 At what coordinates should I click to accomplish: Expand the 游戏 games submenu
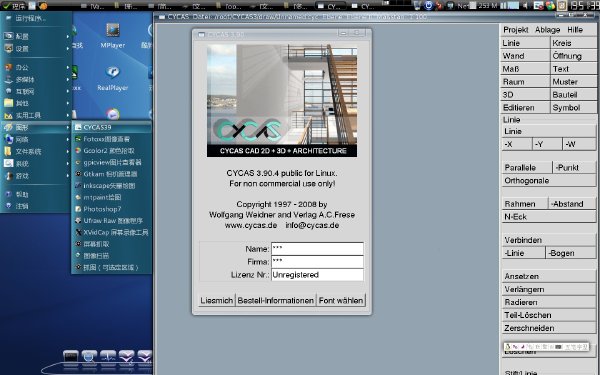(36, 176)
